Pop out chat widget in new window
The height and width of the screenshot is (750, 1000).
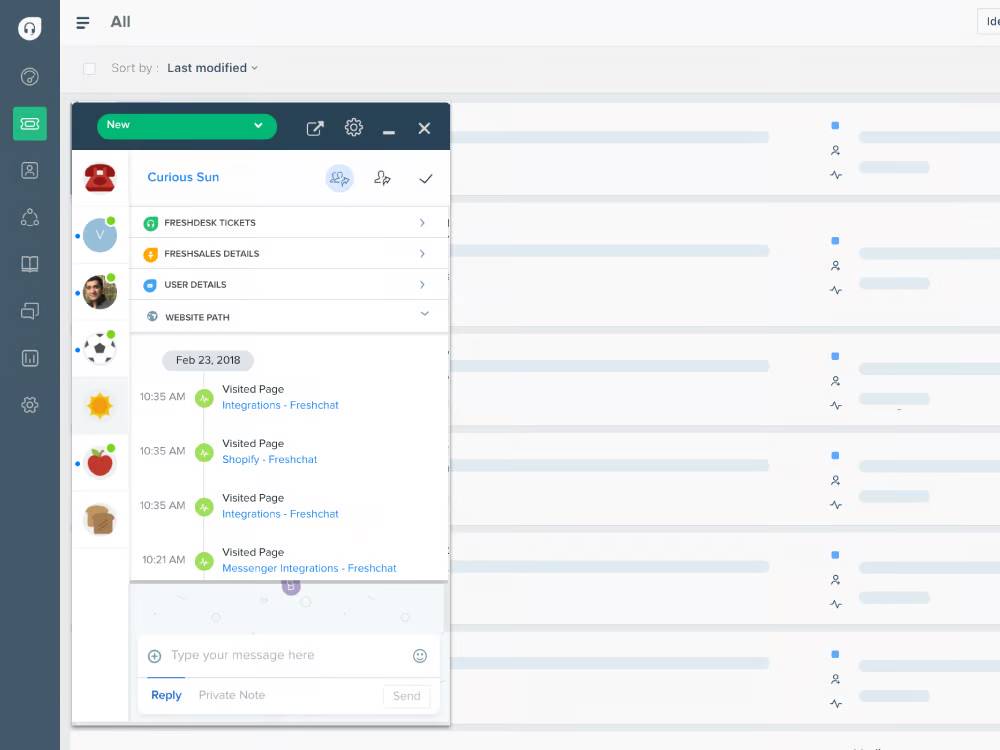click(x=315, y=128)
